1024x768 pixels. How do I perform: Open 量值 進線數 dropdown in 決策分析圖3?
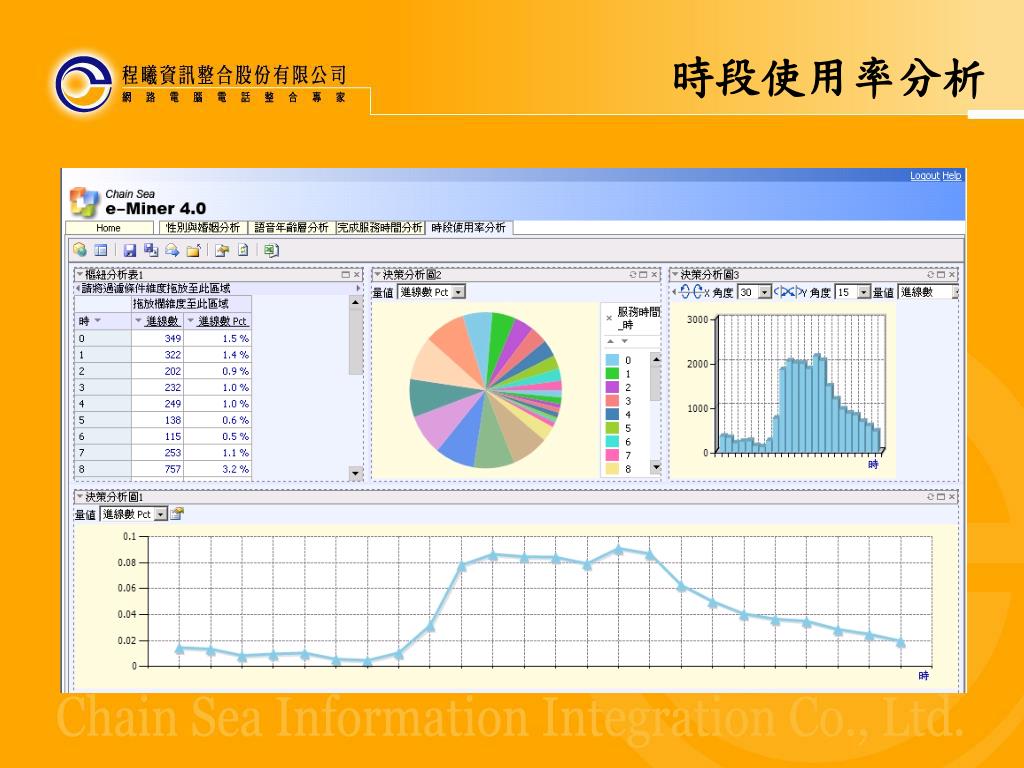coord(956,292)
